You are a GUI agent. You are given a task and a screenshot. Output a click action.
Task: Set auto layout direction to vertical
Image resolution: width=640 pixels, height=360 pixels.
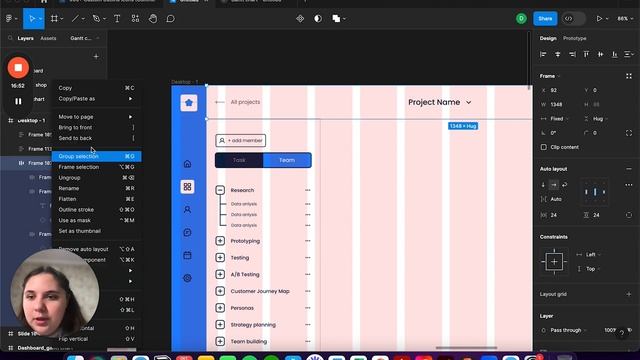pyautogui.click(x=543, y=185)
